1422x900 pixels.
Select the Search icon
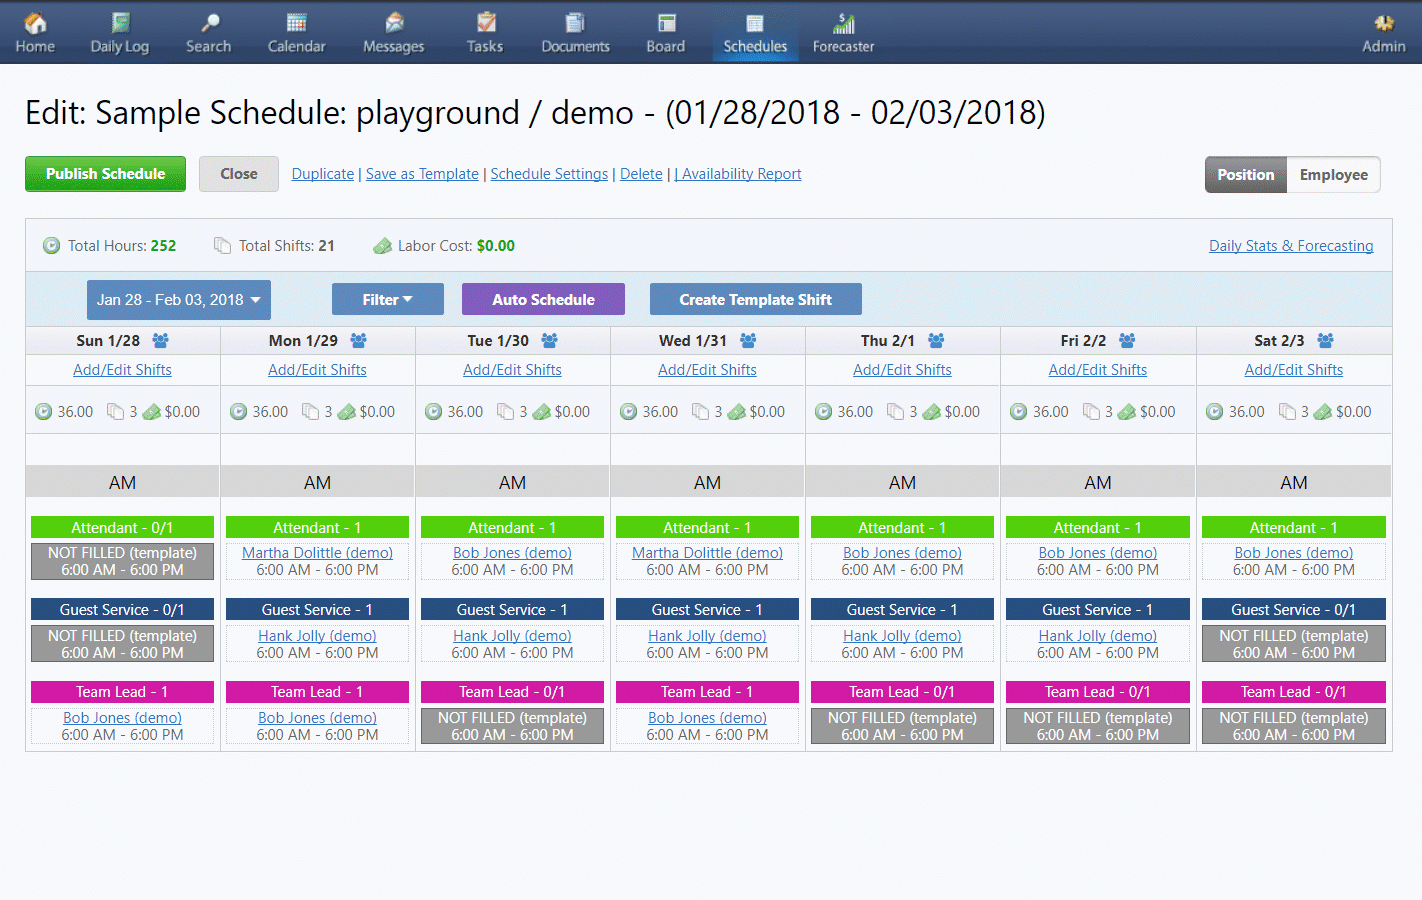click(x=208, y=32)
